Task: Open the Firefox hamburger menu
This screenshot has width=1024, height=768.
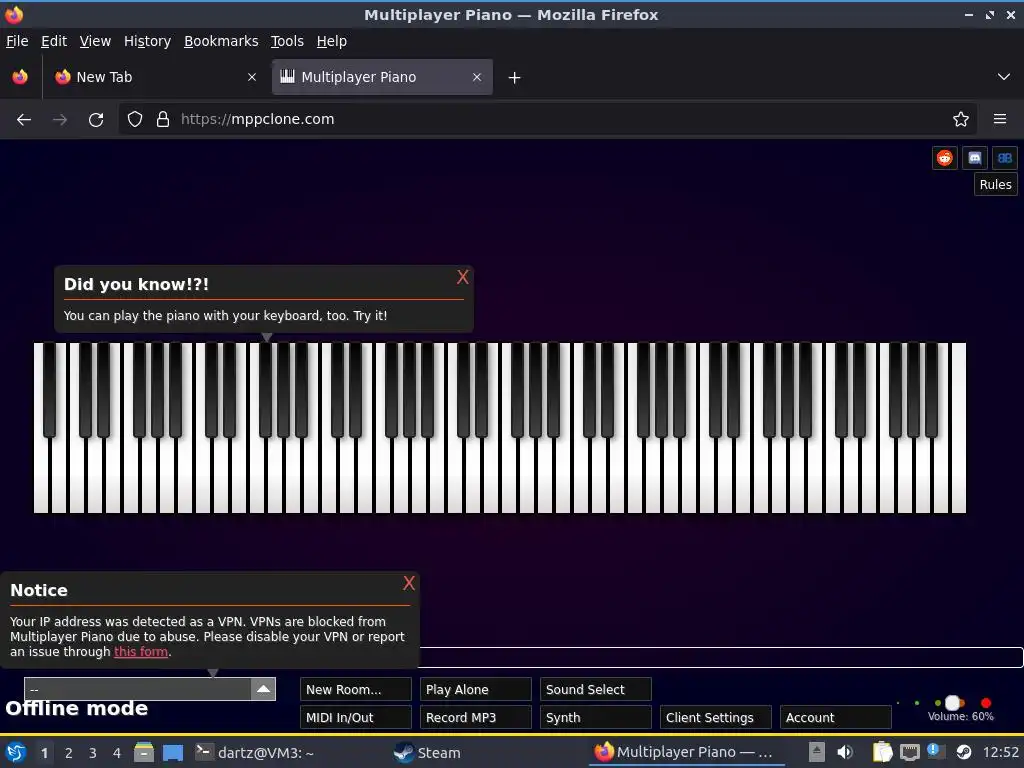Action: click(1000, 120)
